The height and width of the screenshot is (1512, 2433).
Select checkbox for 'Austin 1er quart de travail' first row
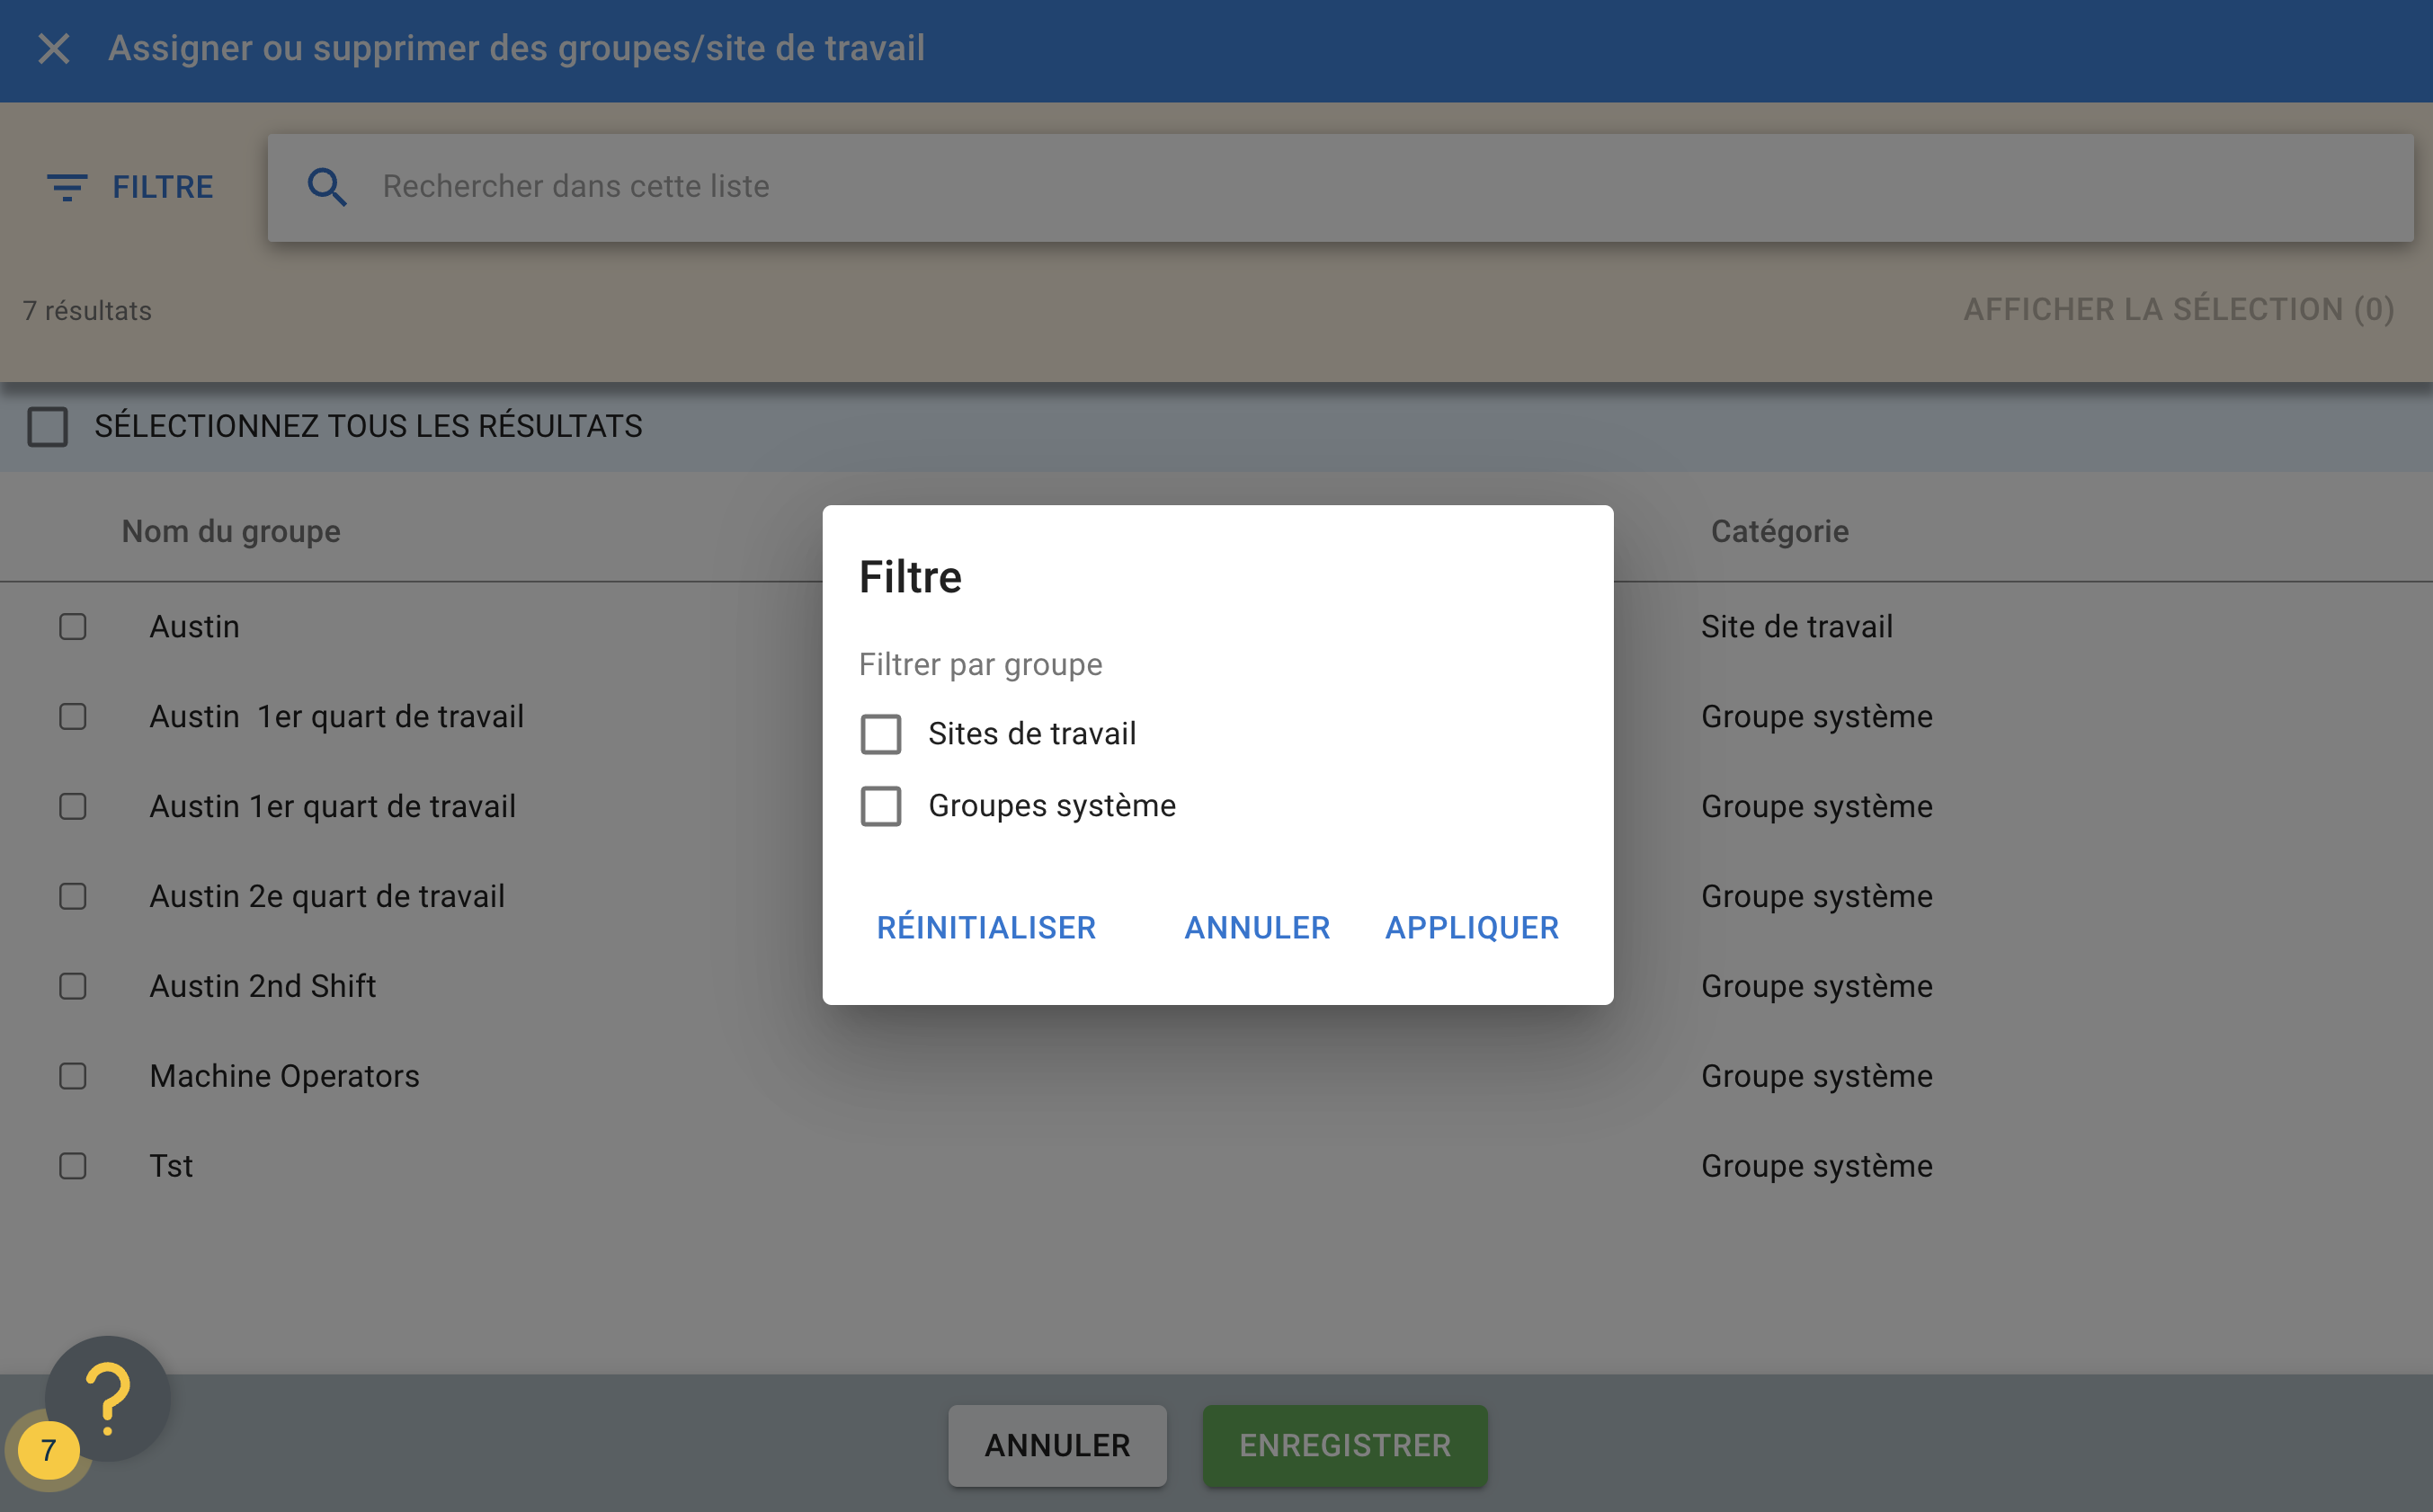point(73,717)
